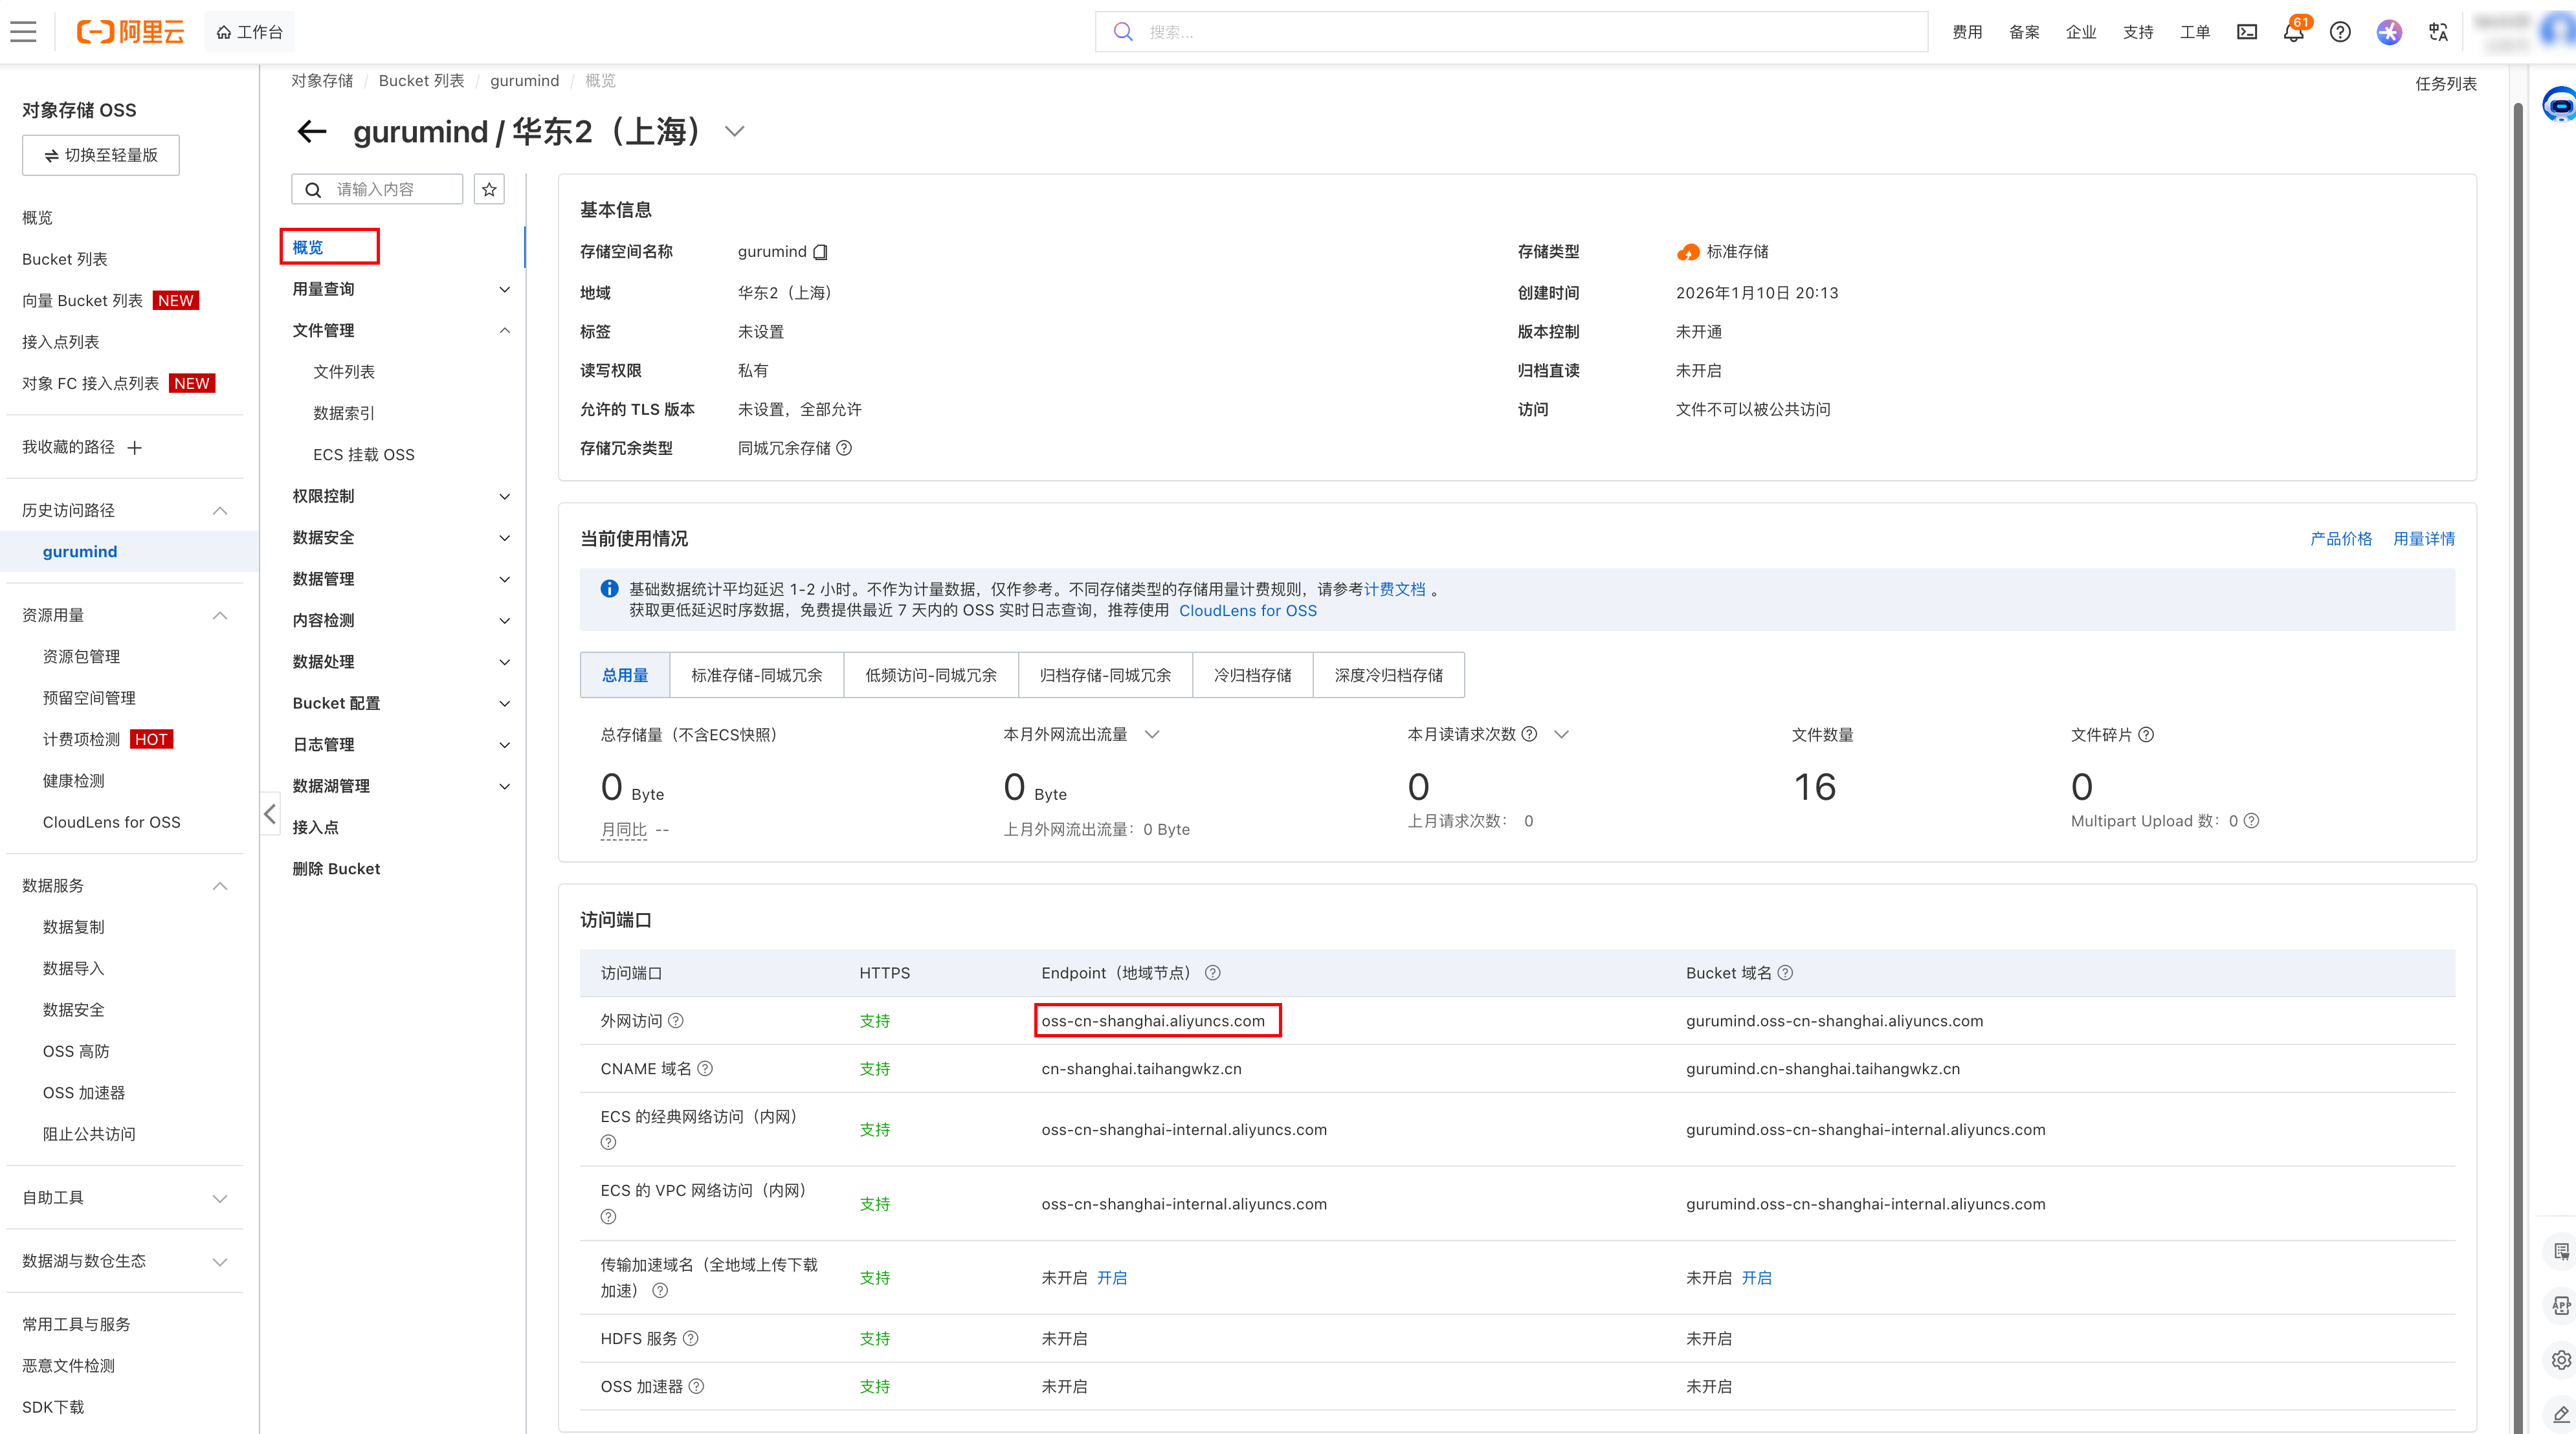The image size is (2576, 1434).
Task: Open the CloudLens for OSS link
Action: pos(1247,610)
